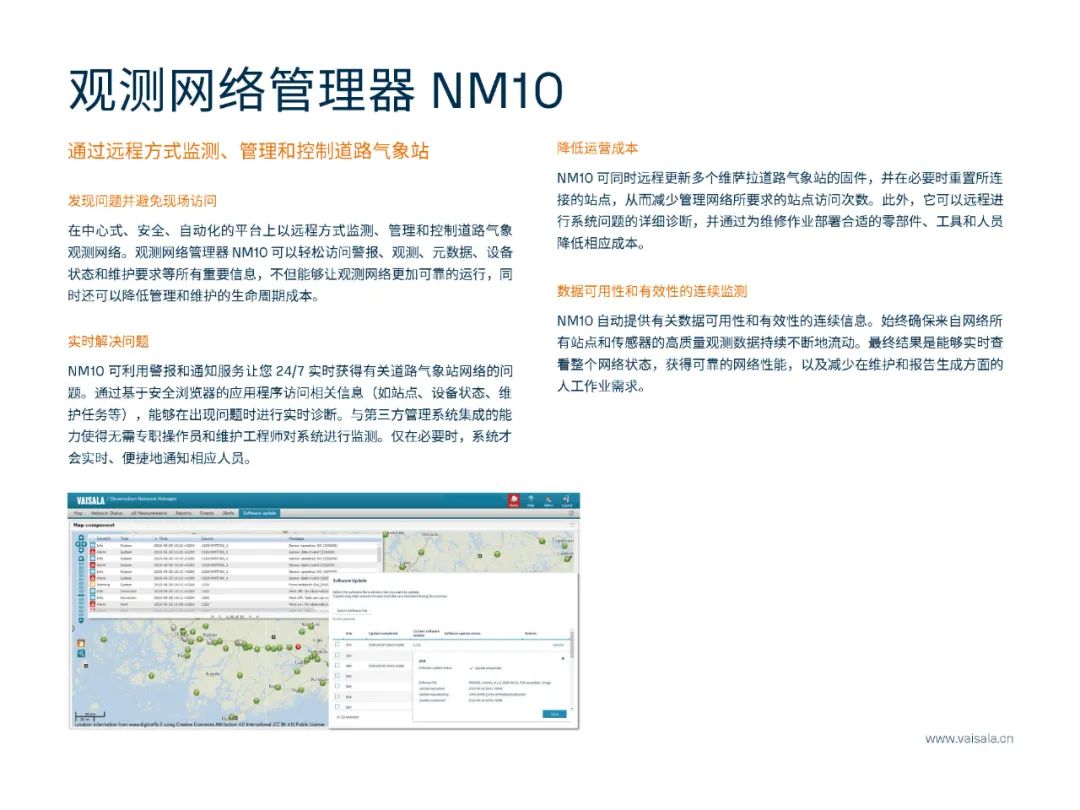
Task: Click the Vaisala logo in the app header
Action: pos(91,500)
